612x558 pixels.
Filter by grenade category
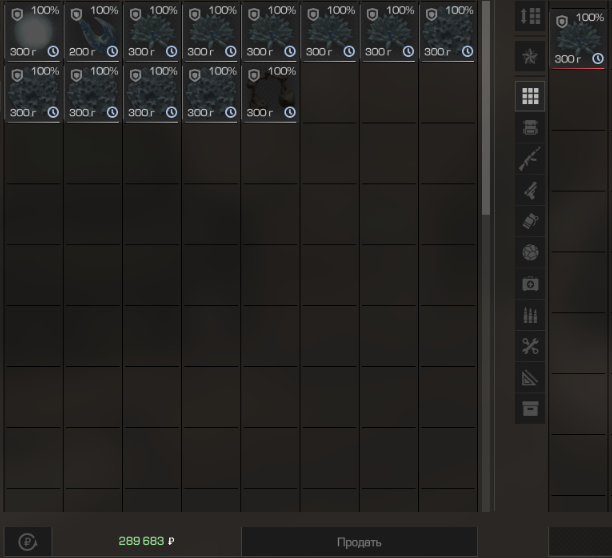pyautogui.click(x=530, y=221)
